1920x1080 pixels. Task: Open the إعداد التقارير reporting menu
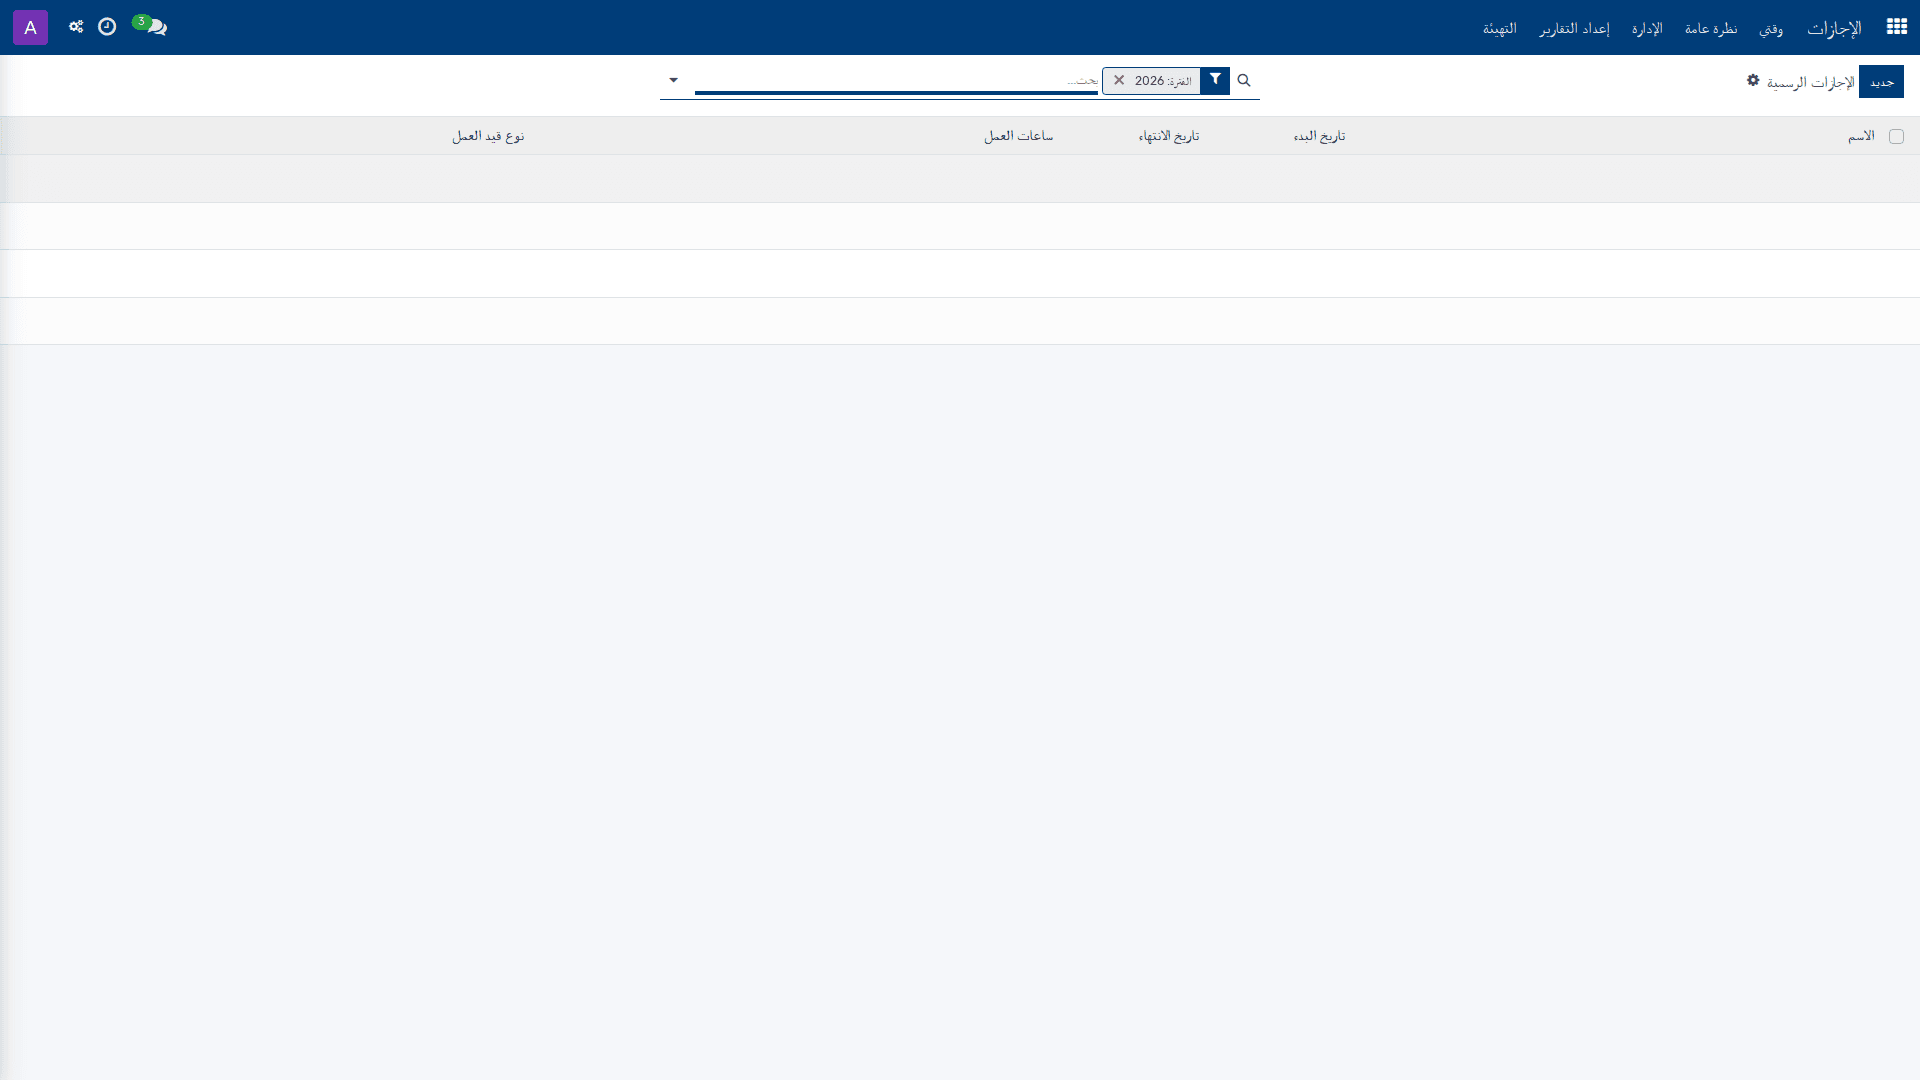tap(1574, 28)
